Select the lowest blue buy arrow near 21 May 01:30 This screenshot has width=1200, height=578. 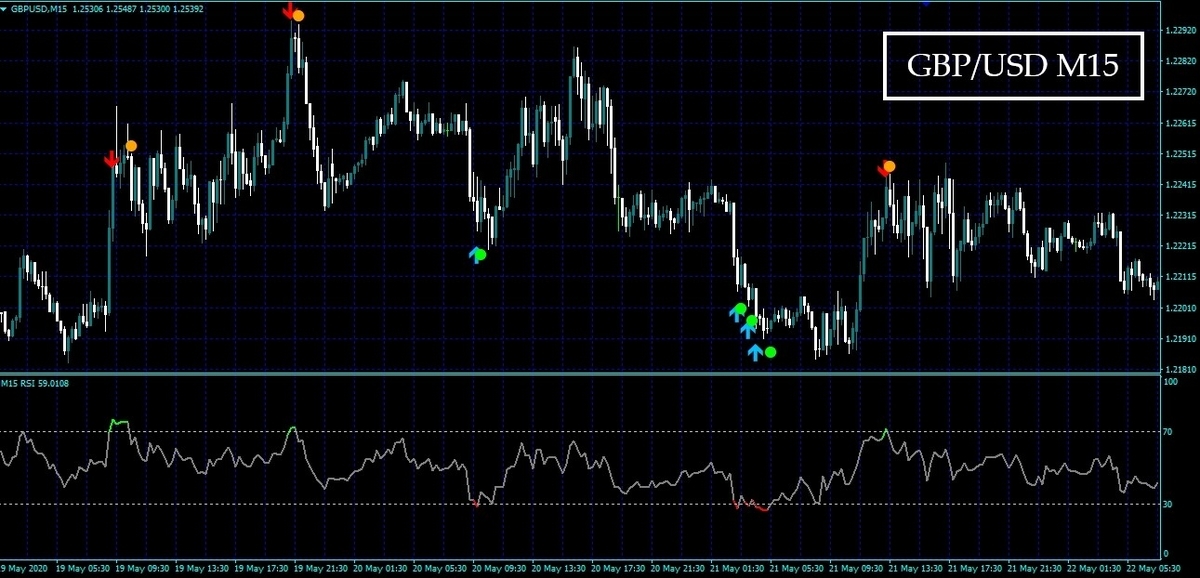pos(756,352)
